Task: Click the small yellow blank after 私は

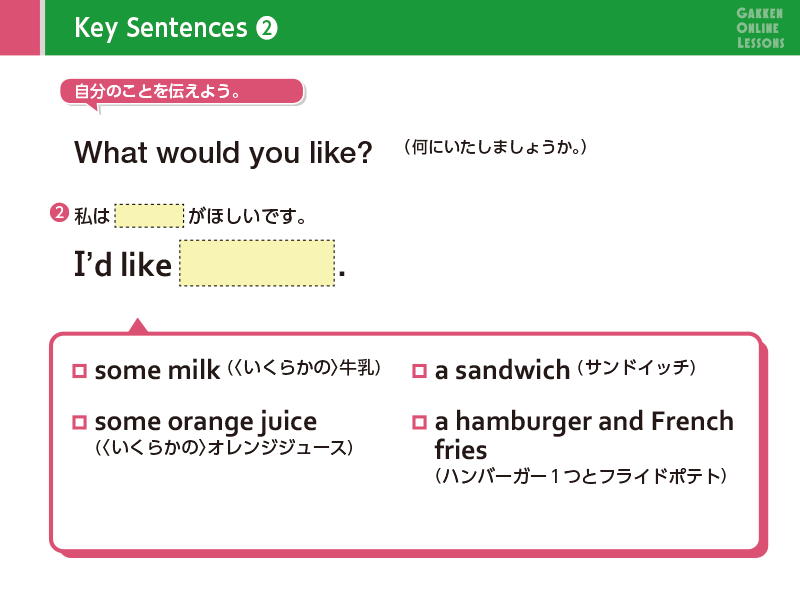Action: click(150, 215)
